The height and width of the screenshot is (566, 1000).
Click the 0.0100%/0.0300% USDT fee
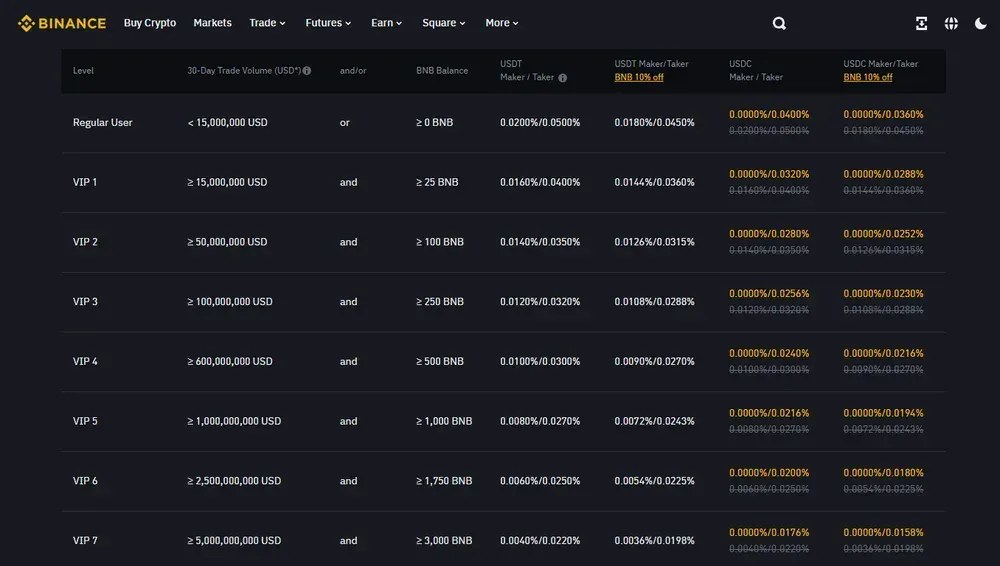pyautogui.click(x=540, y=361)
